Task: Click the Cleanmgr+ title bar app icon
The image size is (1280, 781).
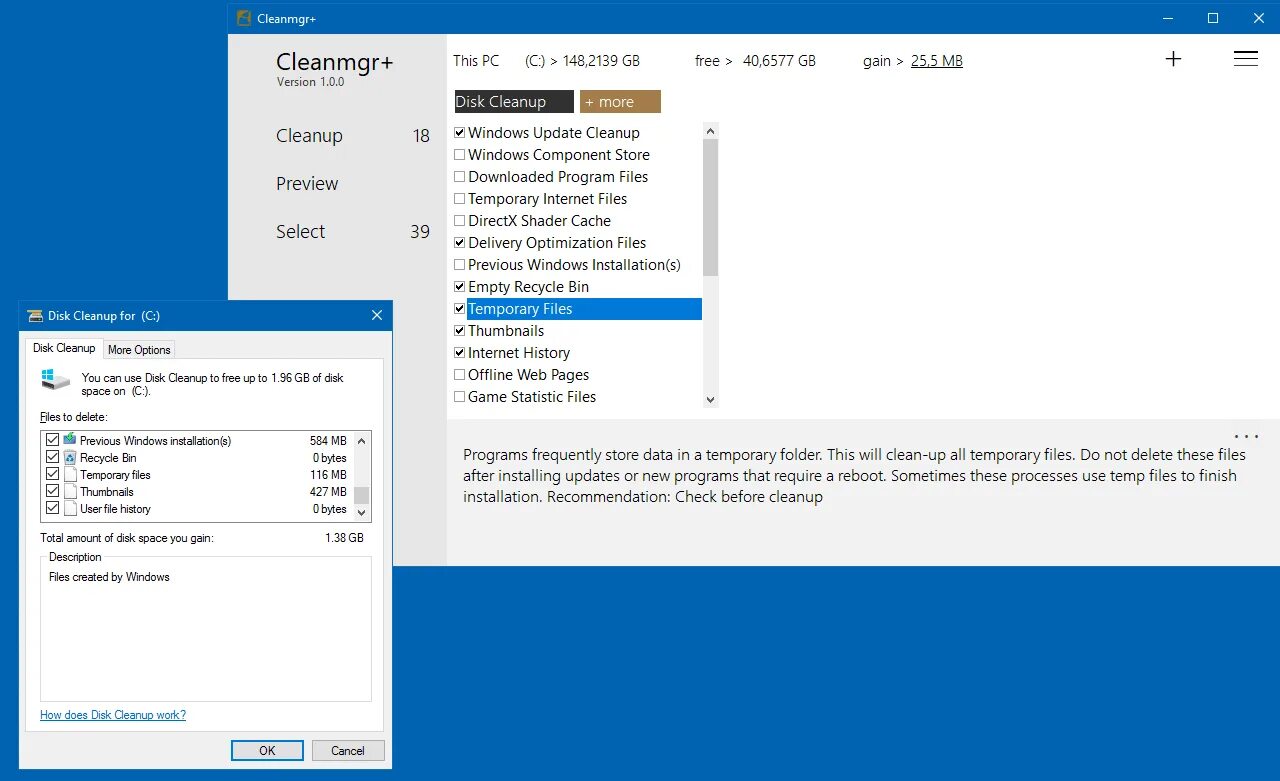Action: pos(243,18)
